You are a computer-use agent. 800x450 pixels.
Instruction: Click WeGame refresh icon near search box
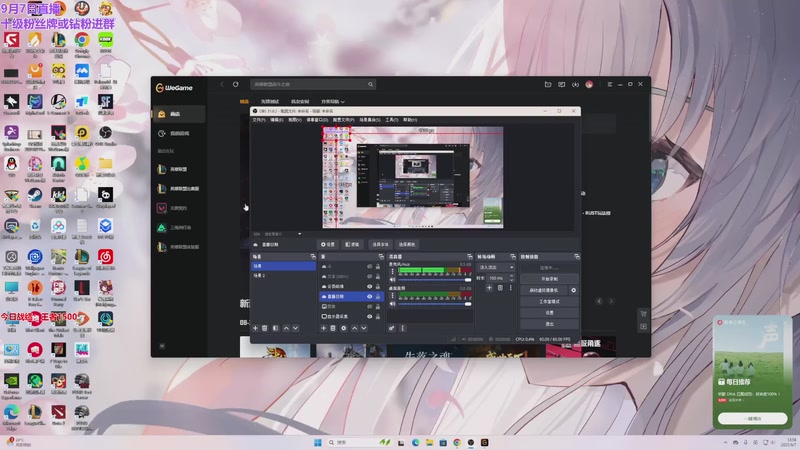236,84
